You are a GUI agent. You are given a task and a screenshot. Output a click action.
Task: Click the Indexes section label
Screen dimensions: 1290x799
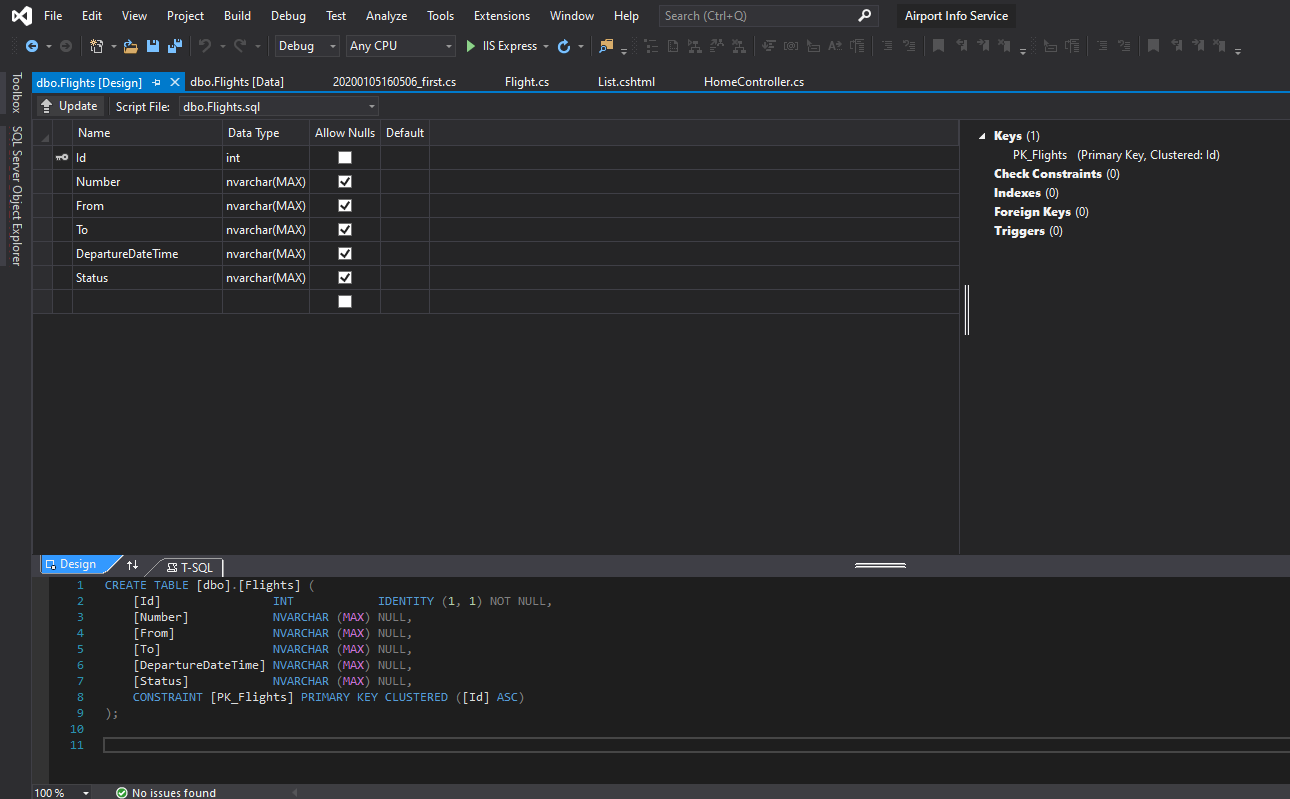(1017, 193)
